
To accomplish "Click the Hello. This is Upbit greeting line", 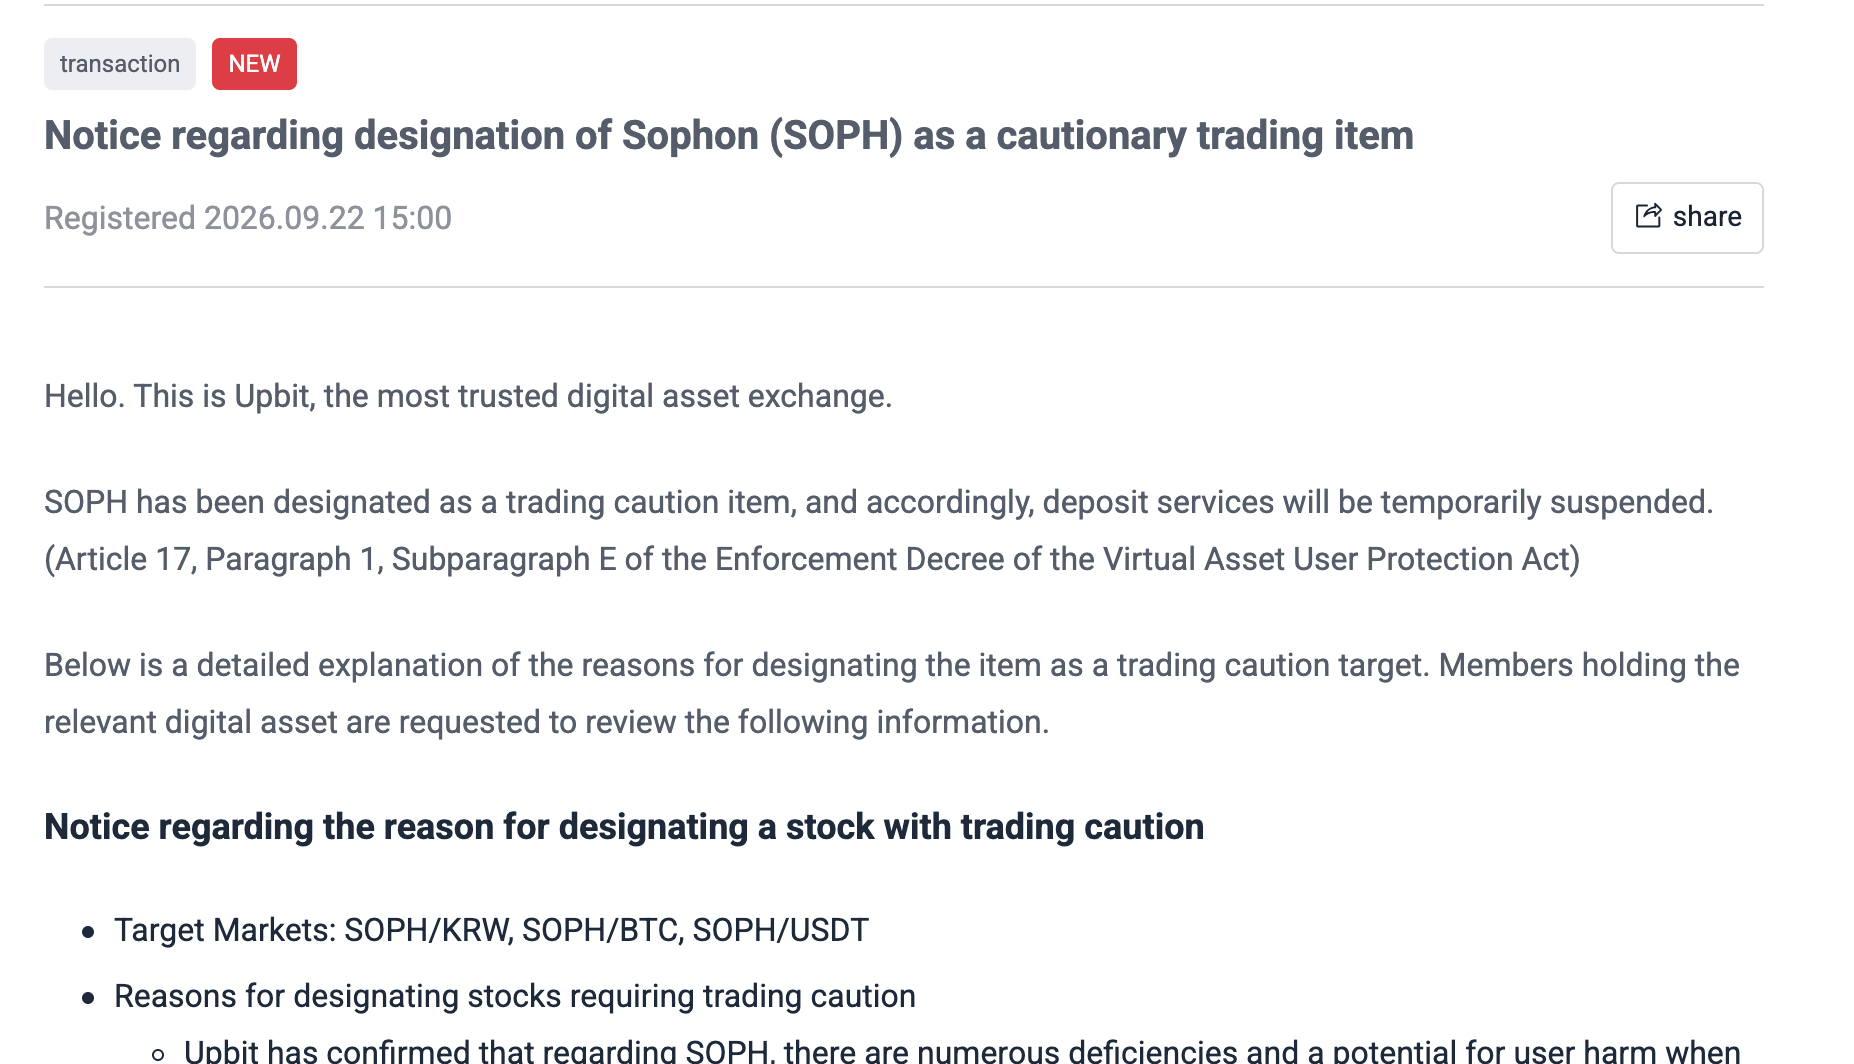I will pos(468,397).
